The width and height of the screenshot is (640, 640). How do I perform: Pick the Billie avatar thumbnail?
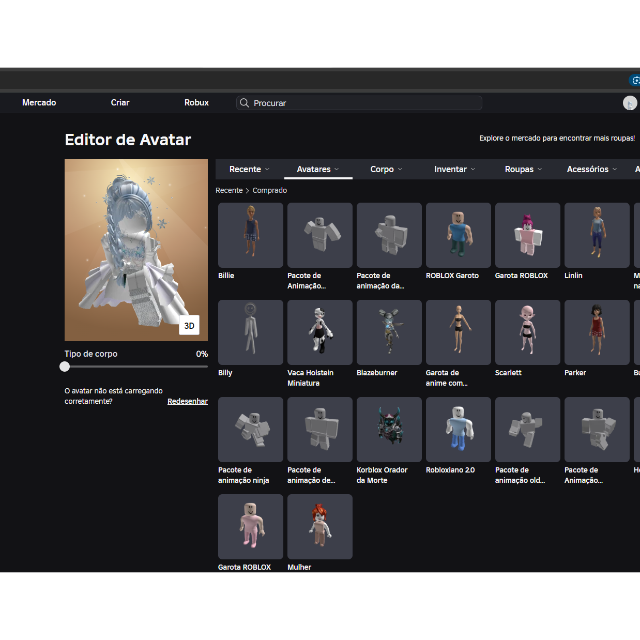point(251,235)
